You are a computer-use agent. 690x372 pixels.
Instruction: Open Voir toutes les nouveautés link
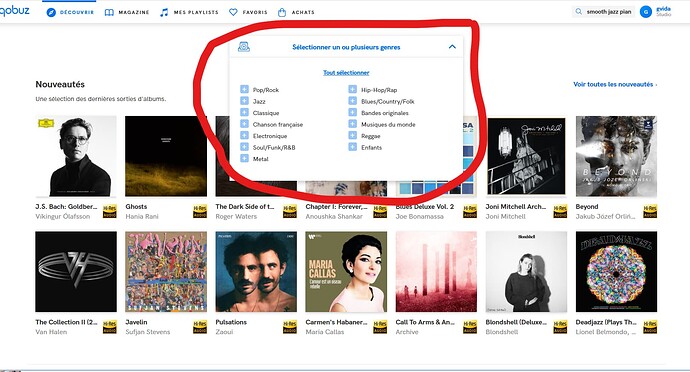(615, 84)
